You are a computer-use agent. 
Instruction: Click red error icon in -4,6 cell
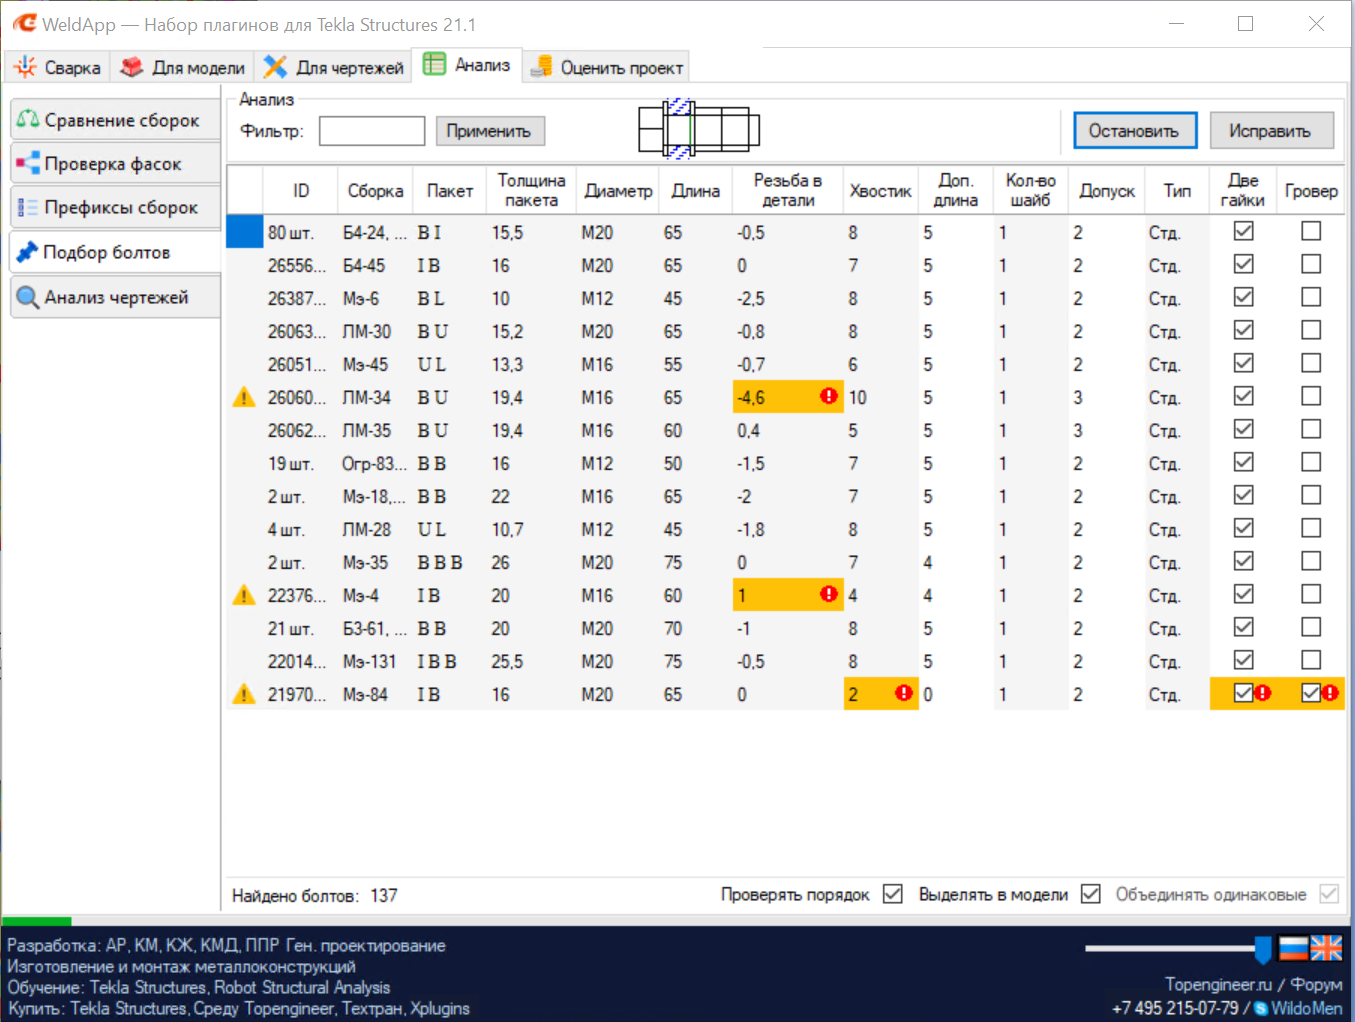point(828,397)
